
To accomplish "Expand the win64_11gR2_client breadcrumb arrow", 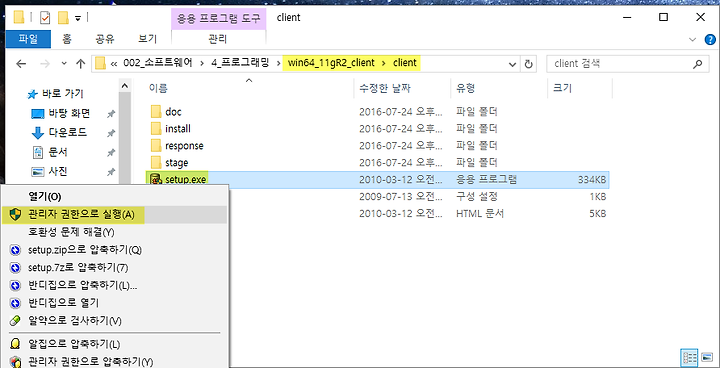I will (x=384, y=63).
